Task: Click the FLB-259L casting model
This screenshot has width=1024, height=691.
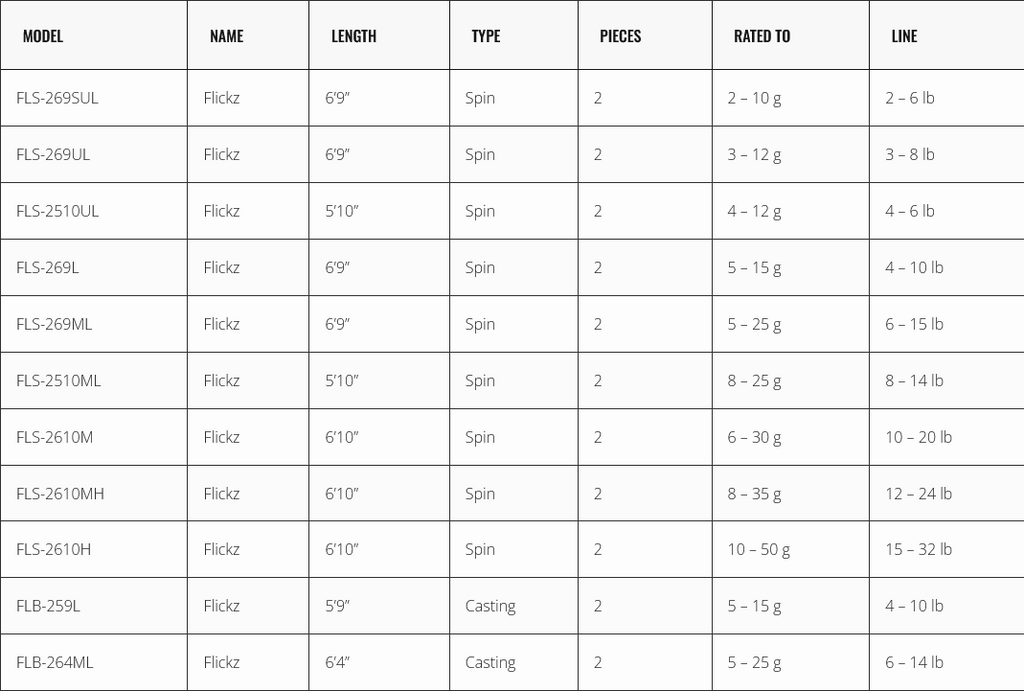Action: click(x=48, y=606)
